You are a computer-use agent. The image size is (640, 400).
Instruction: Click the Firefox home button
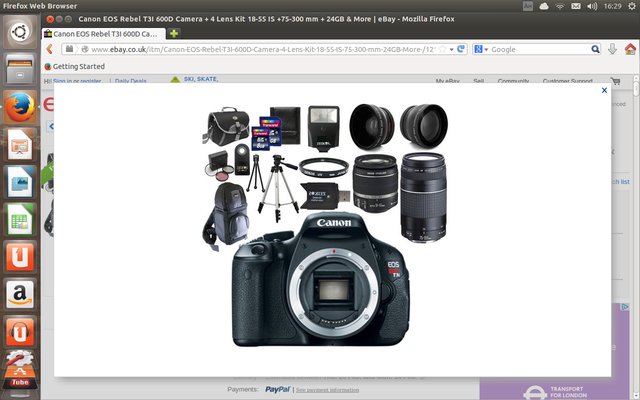pos(629,49)
